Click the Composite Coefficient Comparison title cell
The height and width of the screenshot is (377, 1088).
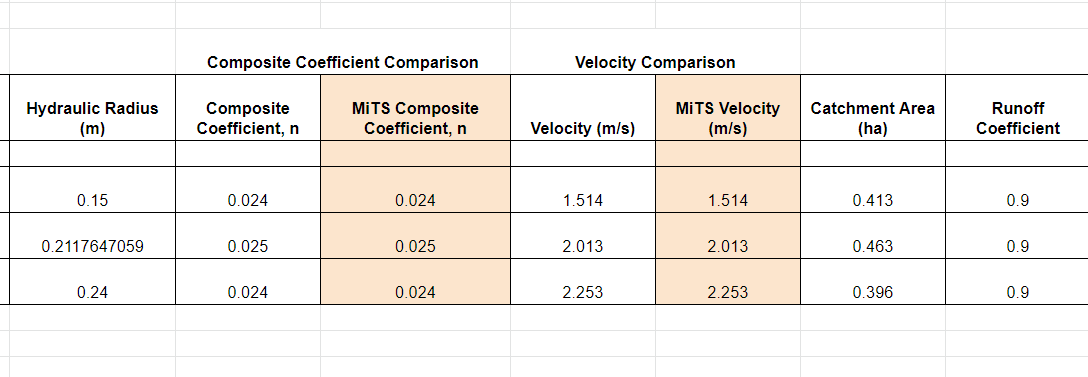pyautogui.click(x=343, y=62)
